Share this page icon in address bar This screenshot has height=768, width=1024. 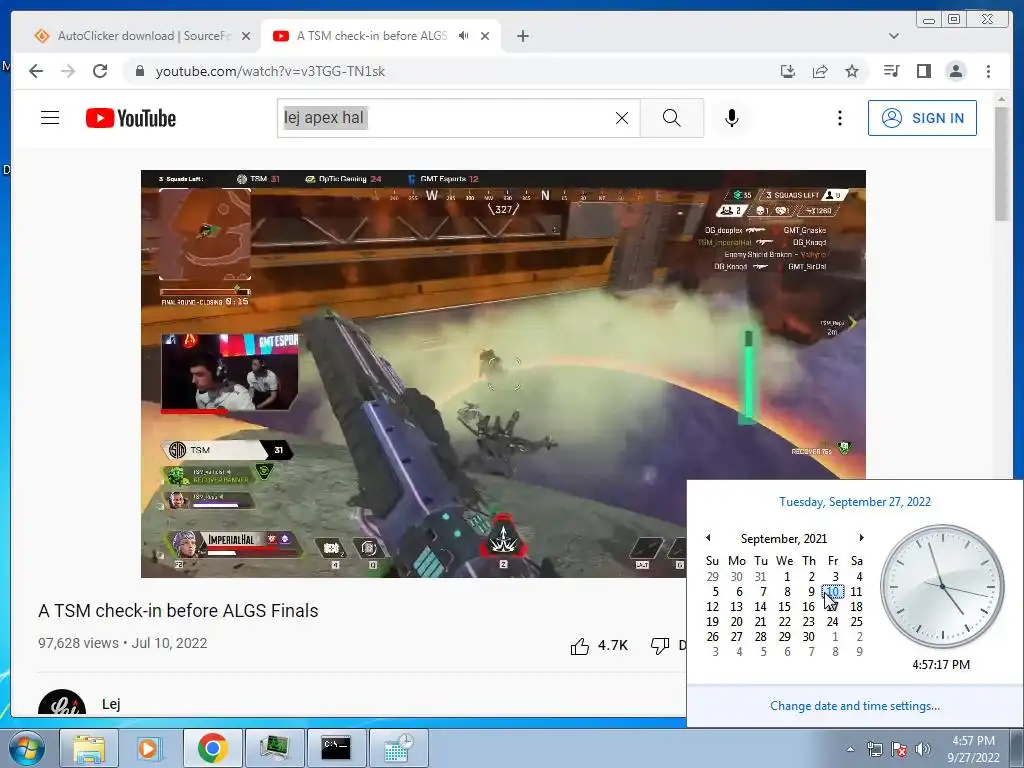pyautogui.click(x=820, y=71)
